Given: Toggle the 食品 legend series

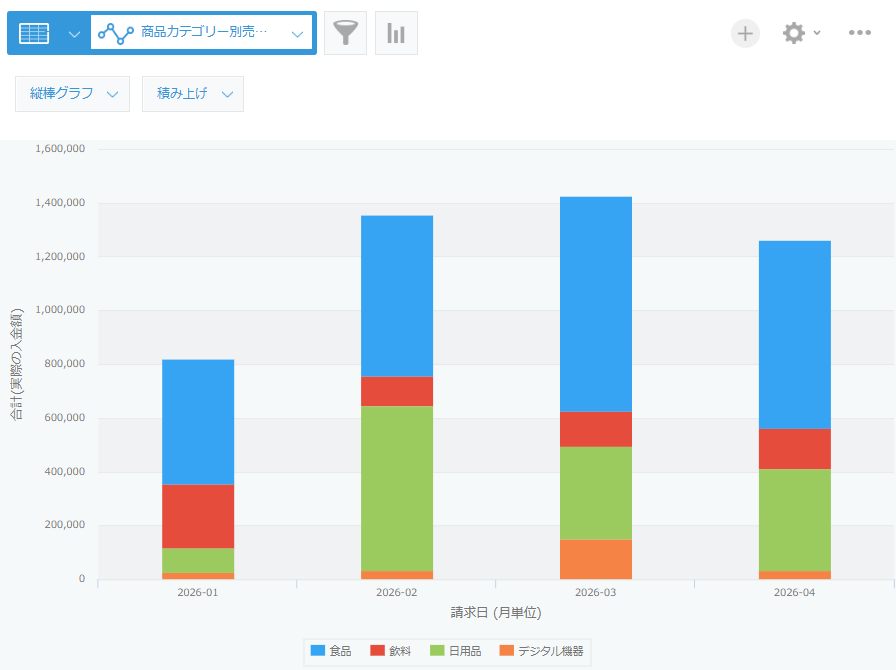Looking at the screenshot, I should [331, 651].
